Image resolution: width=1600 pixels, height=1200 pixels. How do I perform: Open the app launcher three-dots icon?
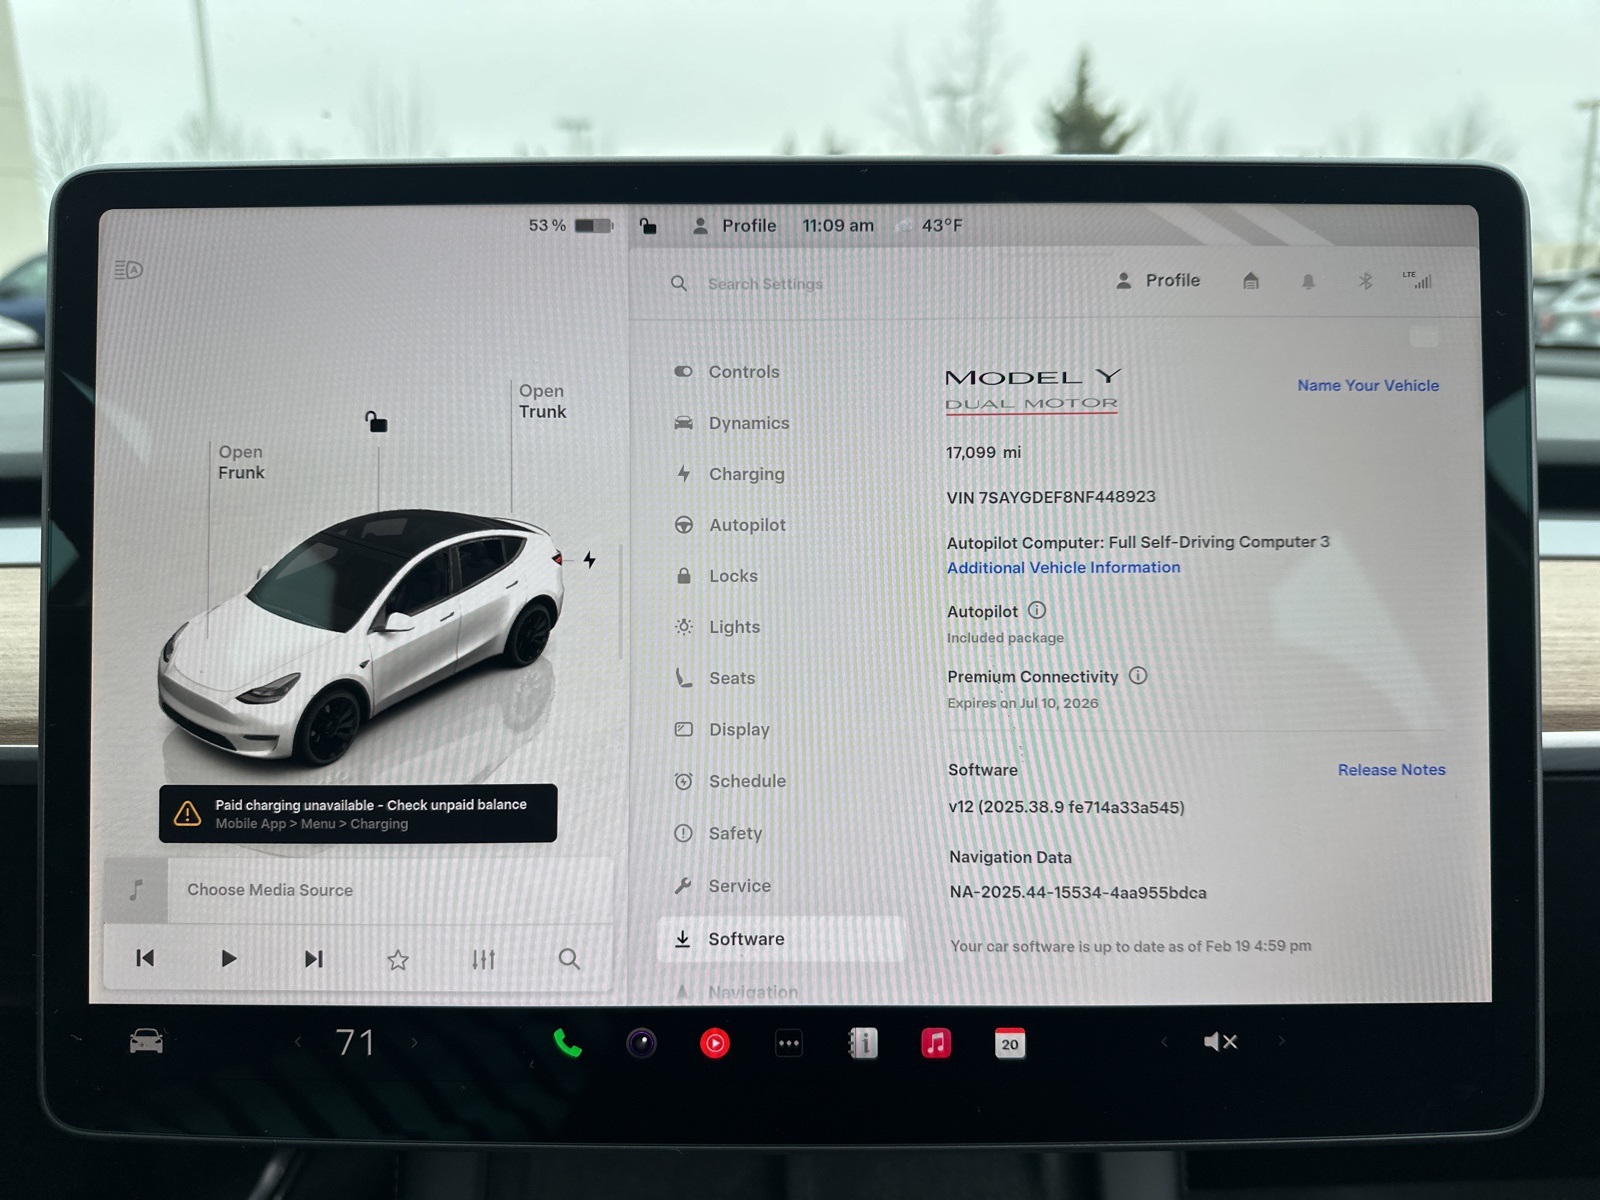pyautogui.click(x=788, y=1042)
